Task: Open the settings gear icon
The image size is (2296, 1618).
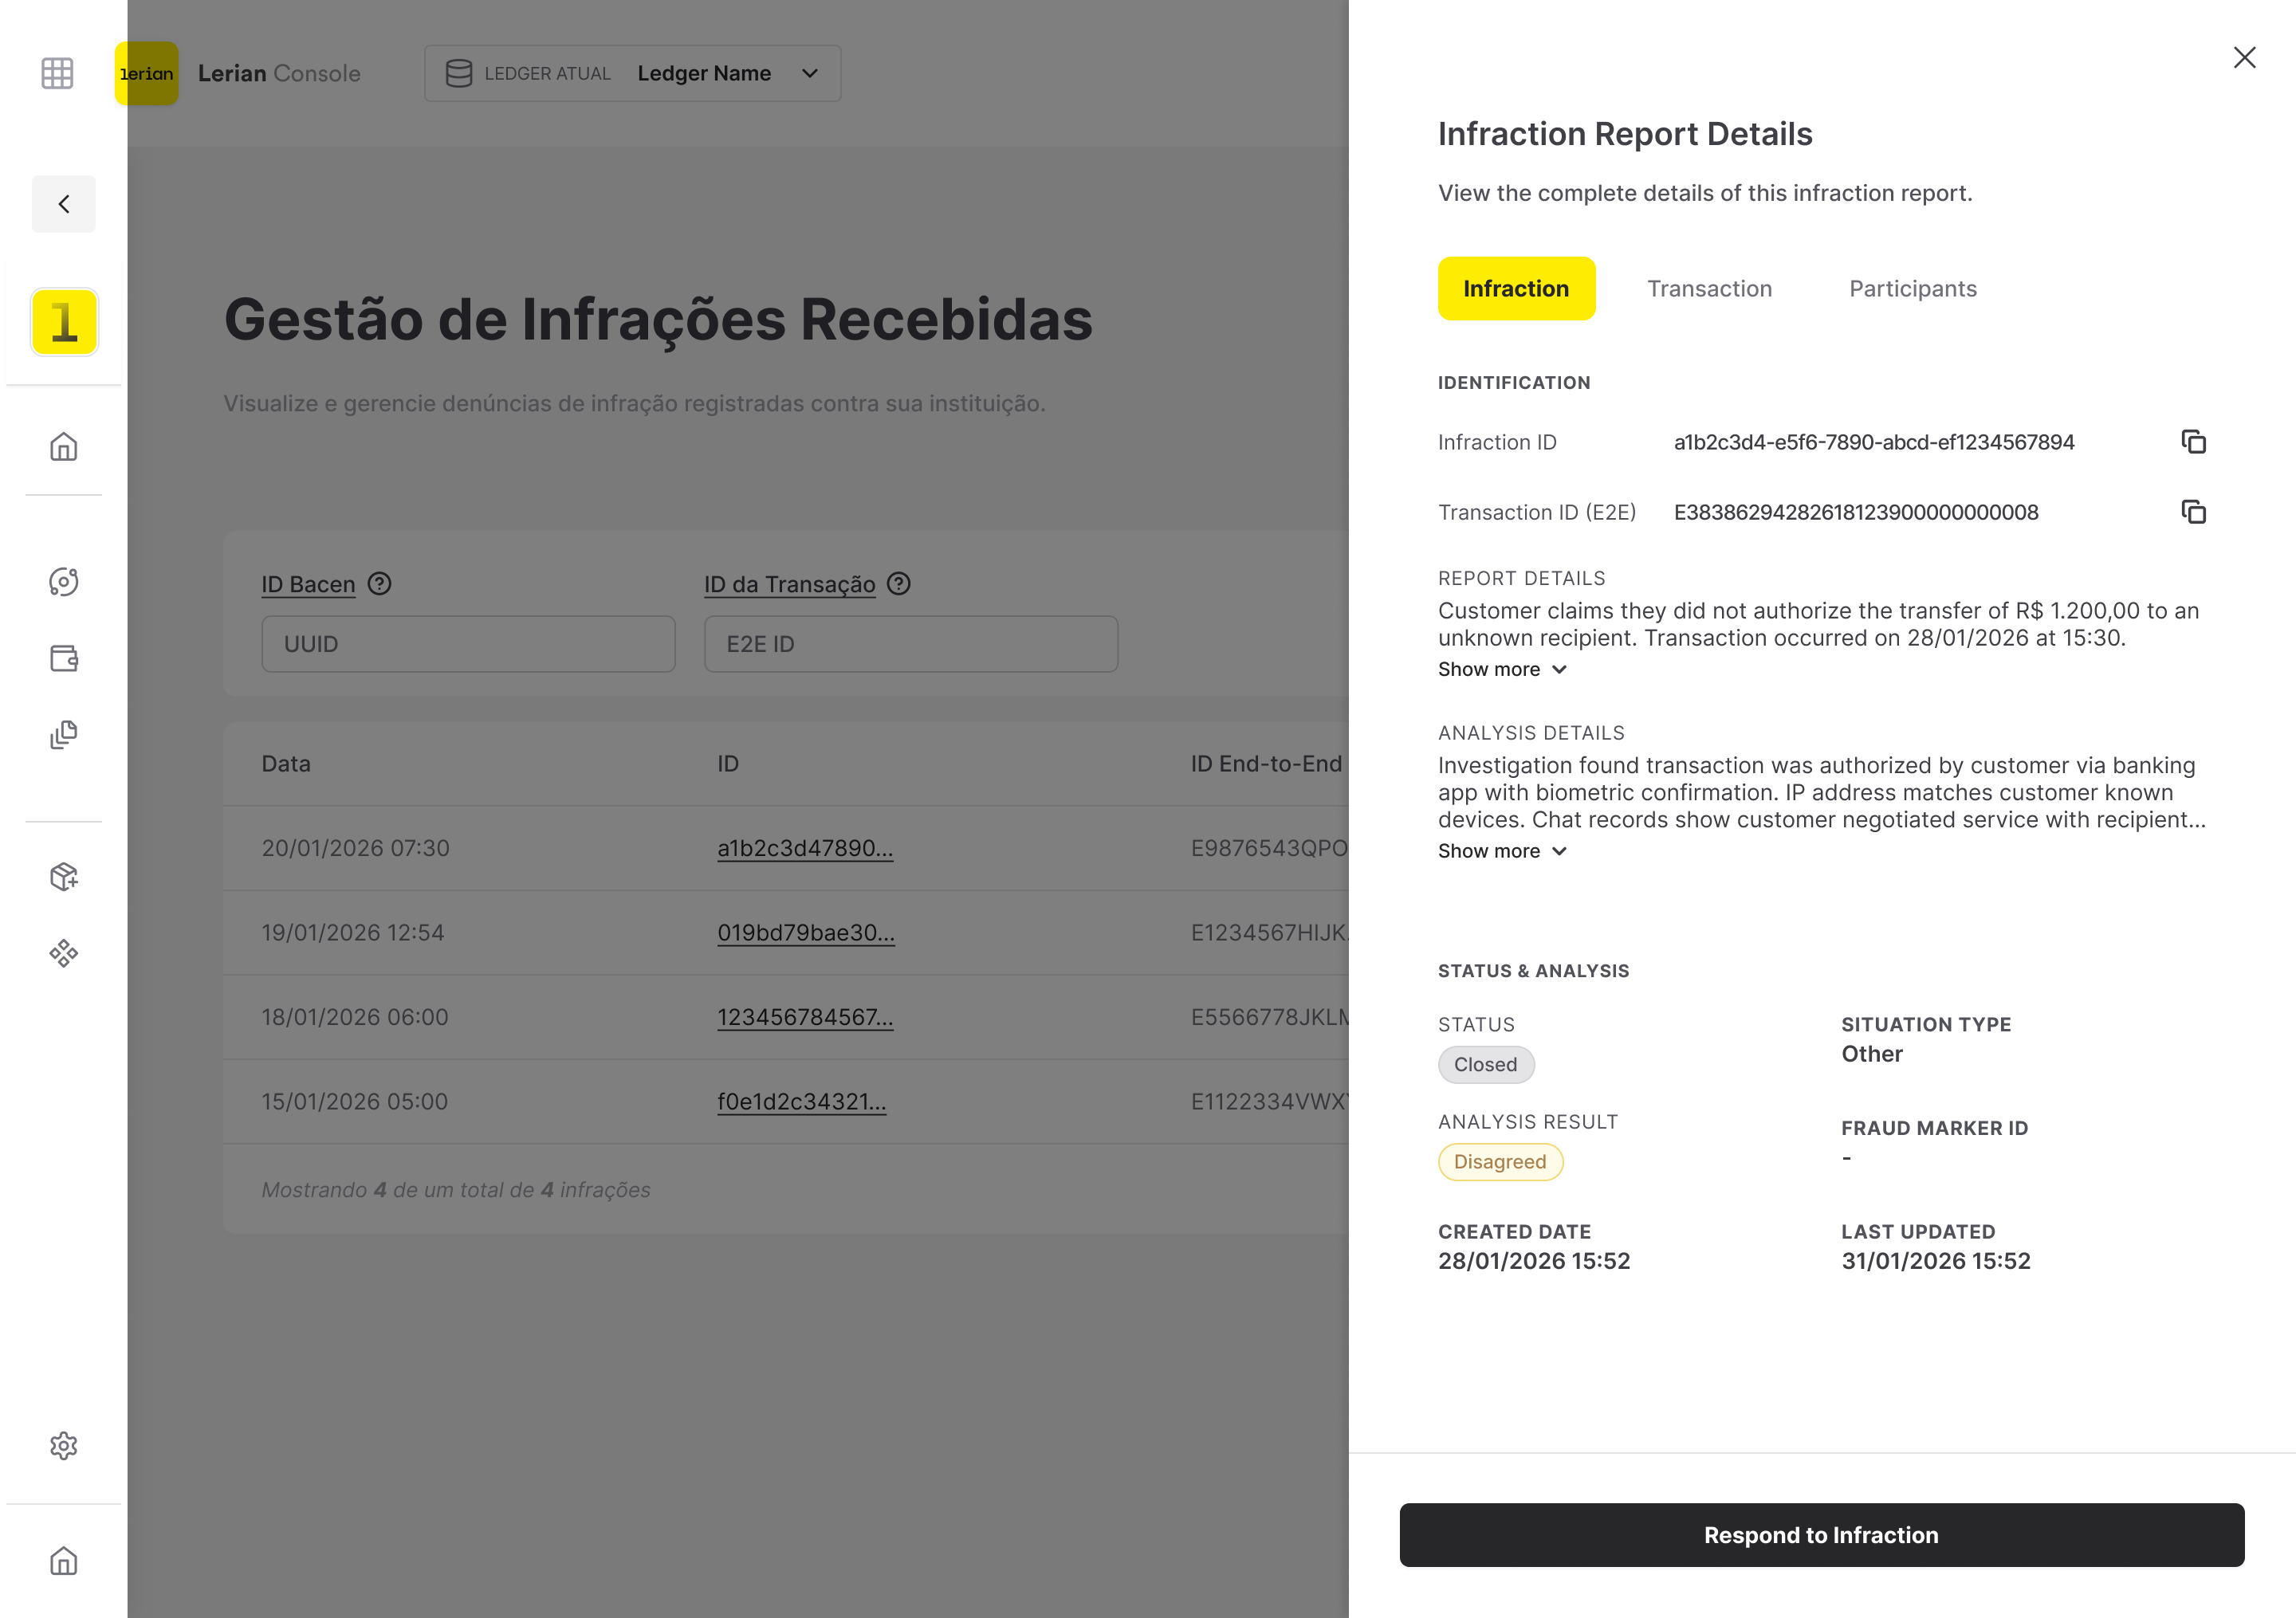Action: [x=64, y=1446]
